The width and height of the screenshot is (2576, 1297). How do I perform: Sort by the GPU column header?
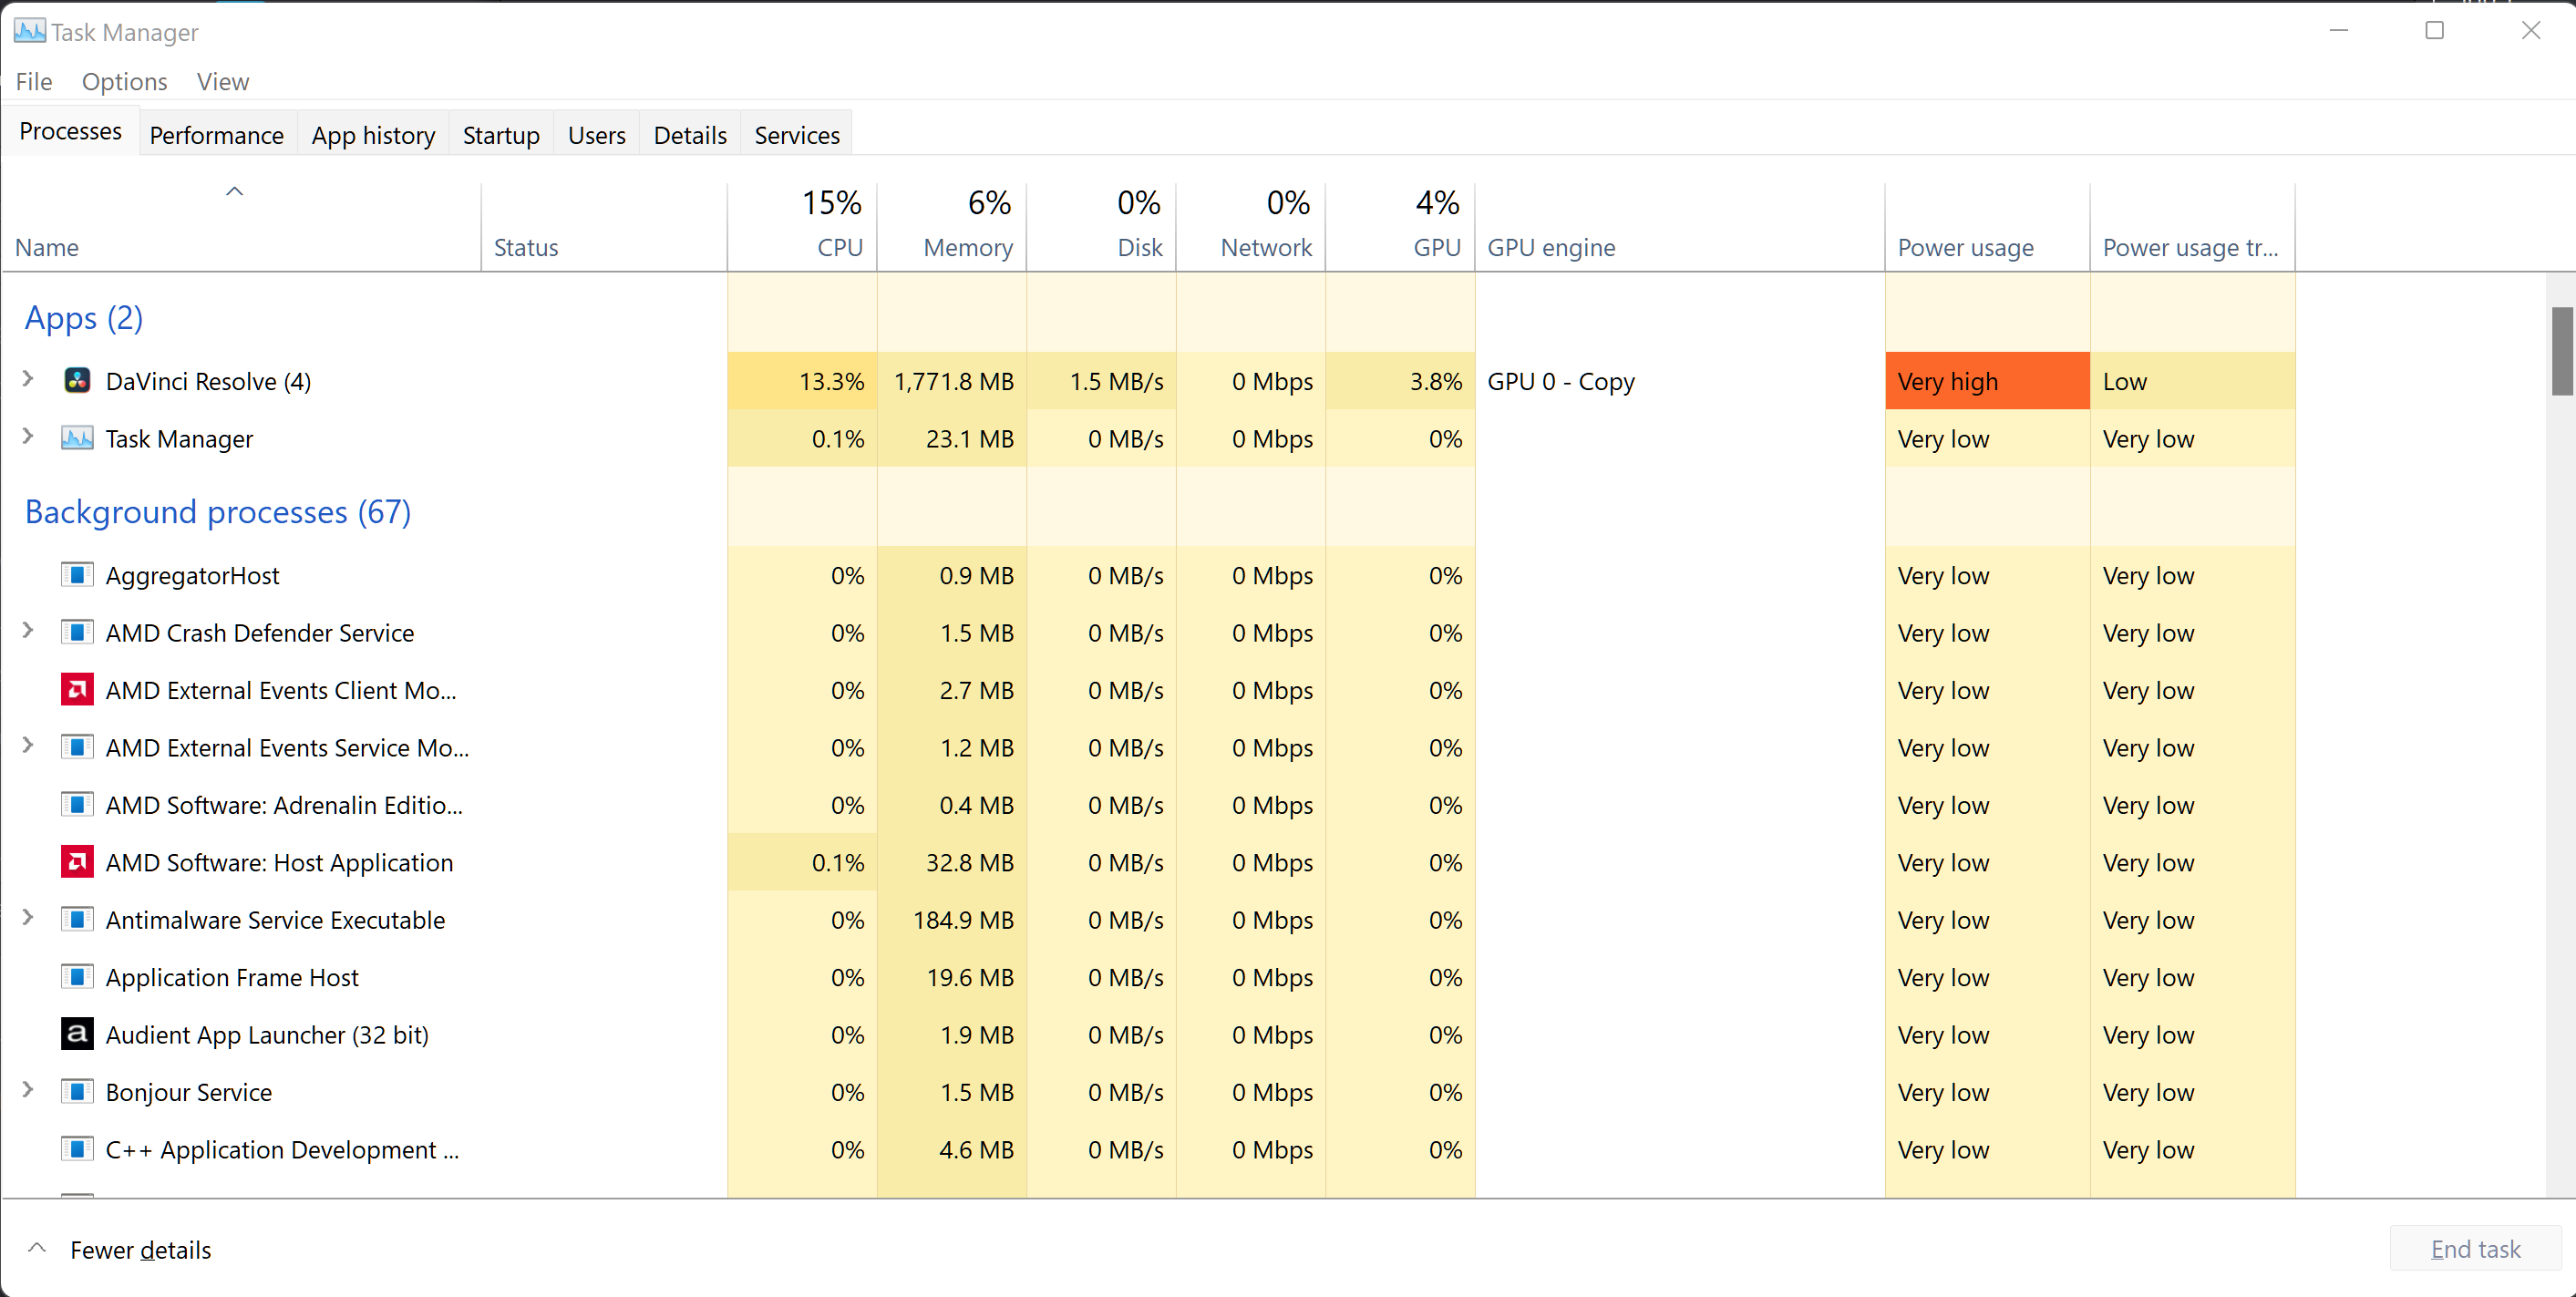tap(1400, 226)
